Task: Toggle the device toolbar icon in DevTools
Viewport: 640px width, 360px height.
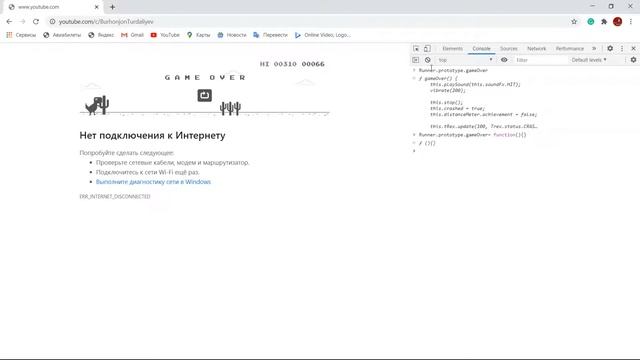Action: (427, 49)
